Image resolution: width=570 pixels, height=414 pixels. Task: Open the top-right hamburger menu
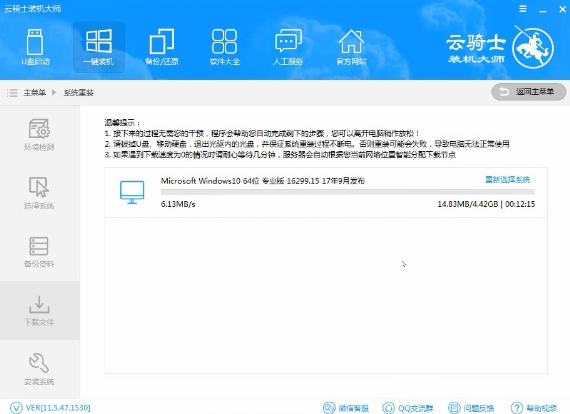(523, 9)
